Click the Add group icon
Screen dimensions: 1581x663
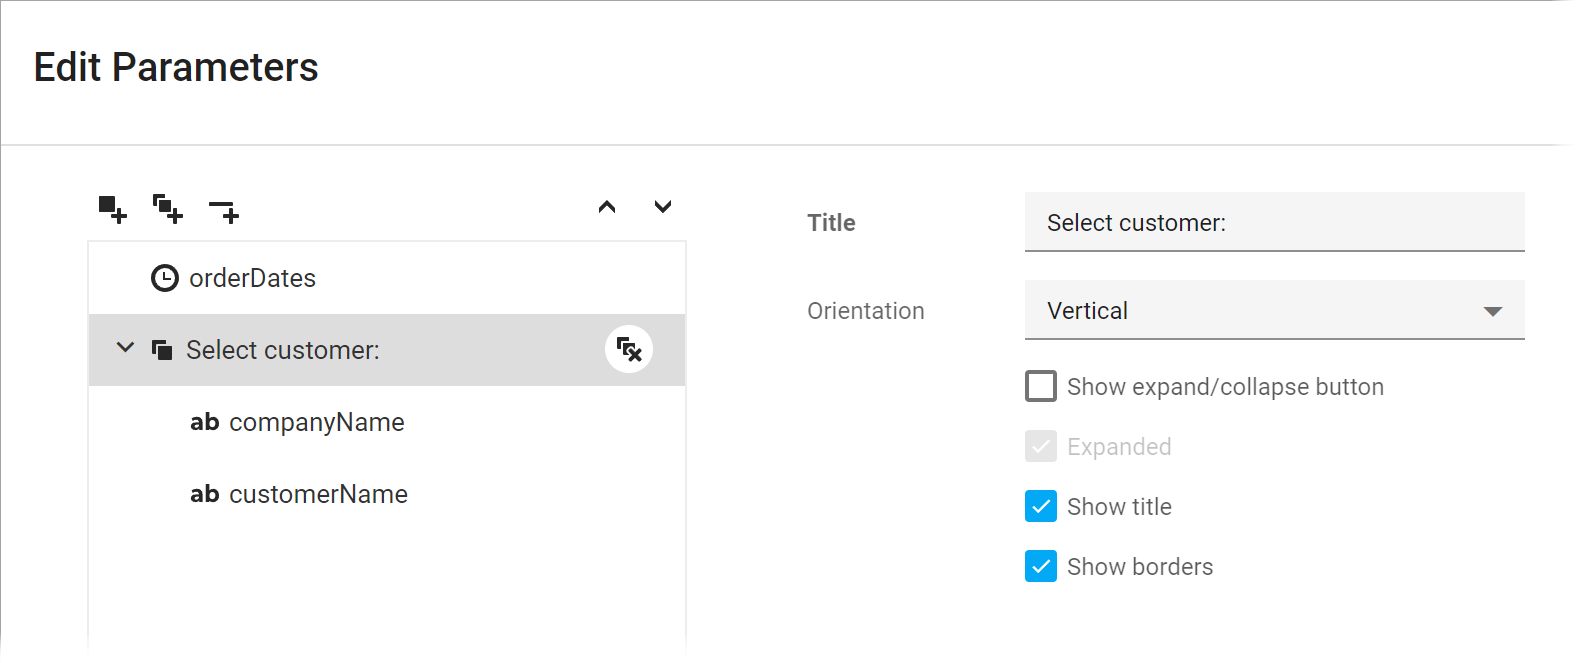[x=167, y=209]
